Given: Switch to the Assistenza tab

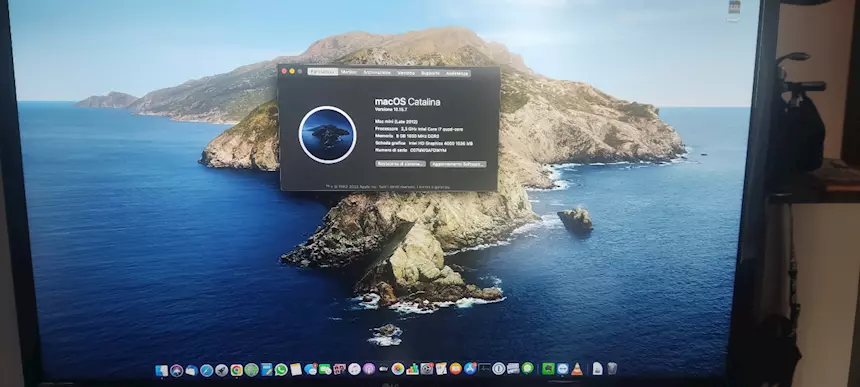Looking at the screenshot, I should pos(457,73).
